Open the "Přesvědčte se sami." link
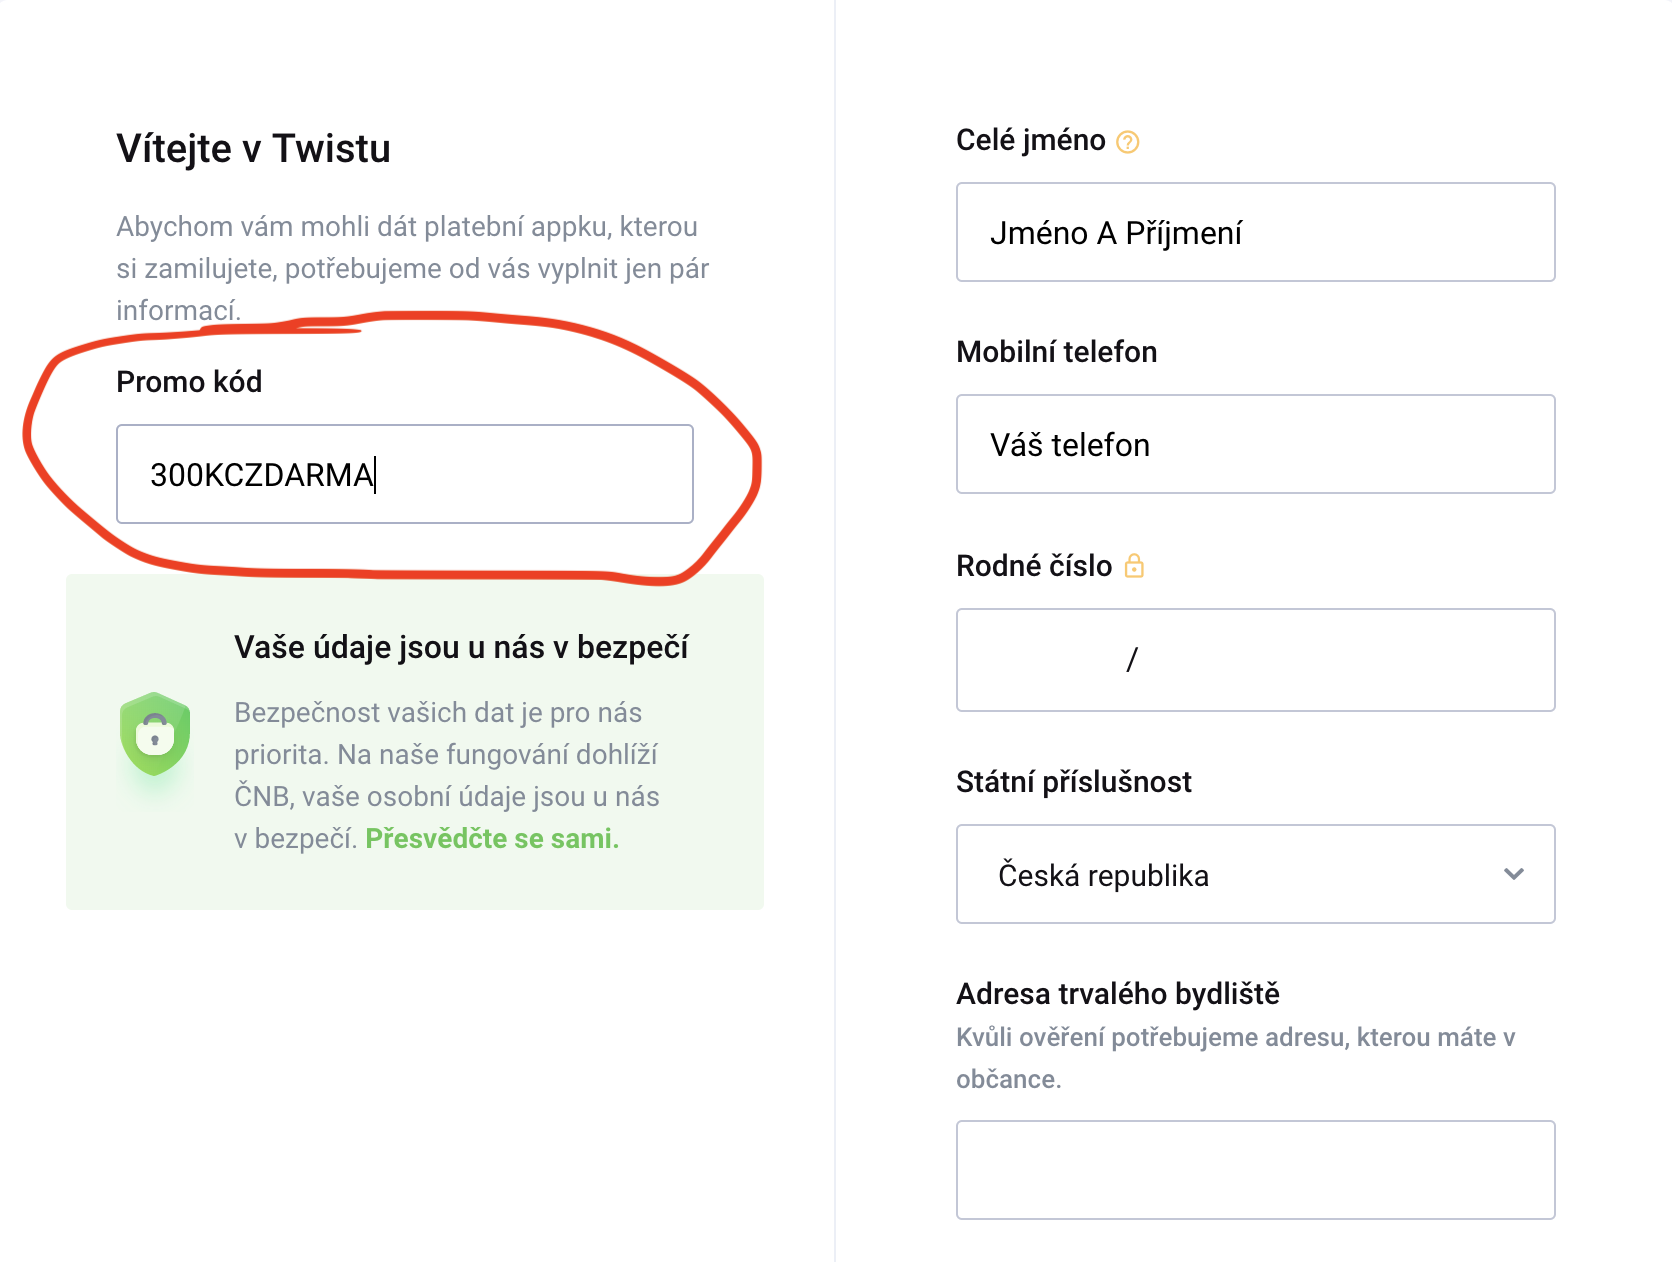The height and width of the screenshot is (1262, 1672). coord(492,838)
